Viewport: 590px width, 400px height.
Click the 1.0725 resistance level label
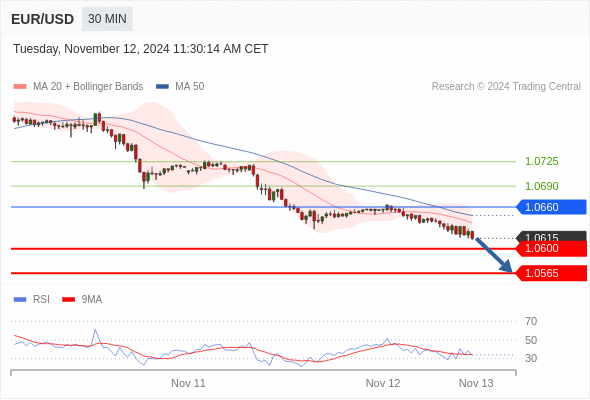pos(541,161)
